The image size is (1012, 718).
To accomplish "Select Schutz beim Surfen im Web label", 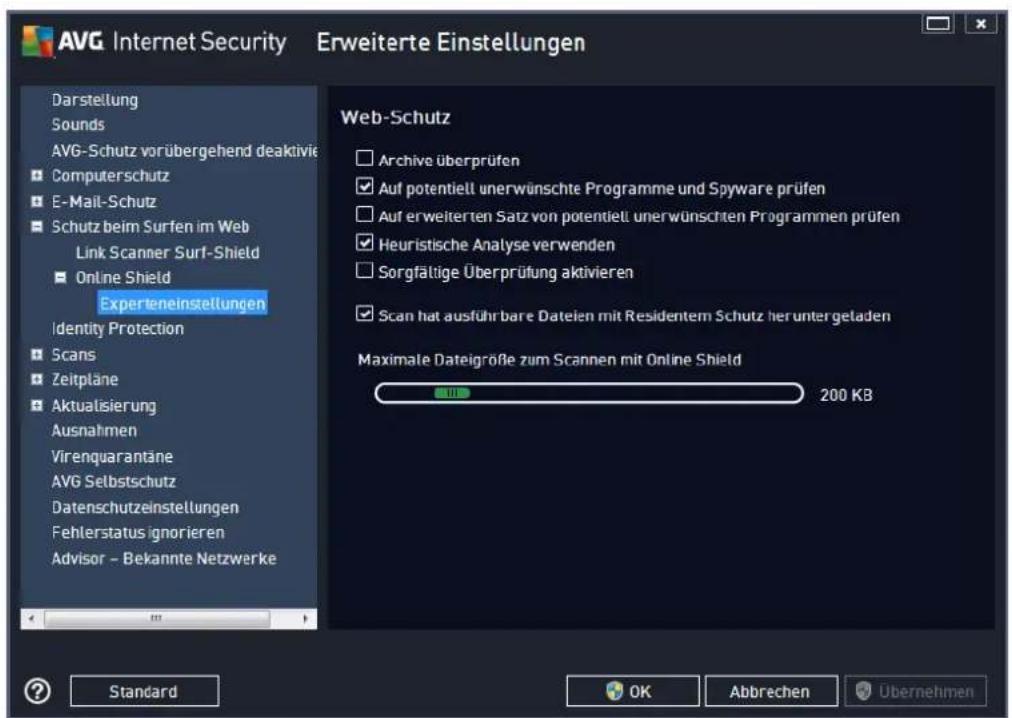I will [x=150, y=227].
